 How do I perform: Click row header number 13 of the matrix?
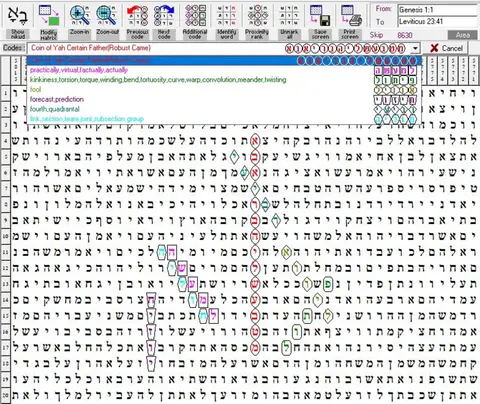tap(5, 284)
